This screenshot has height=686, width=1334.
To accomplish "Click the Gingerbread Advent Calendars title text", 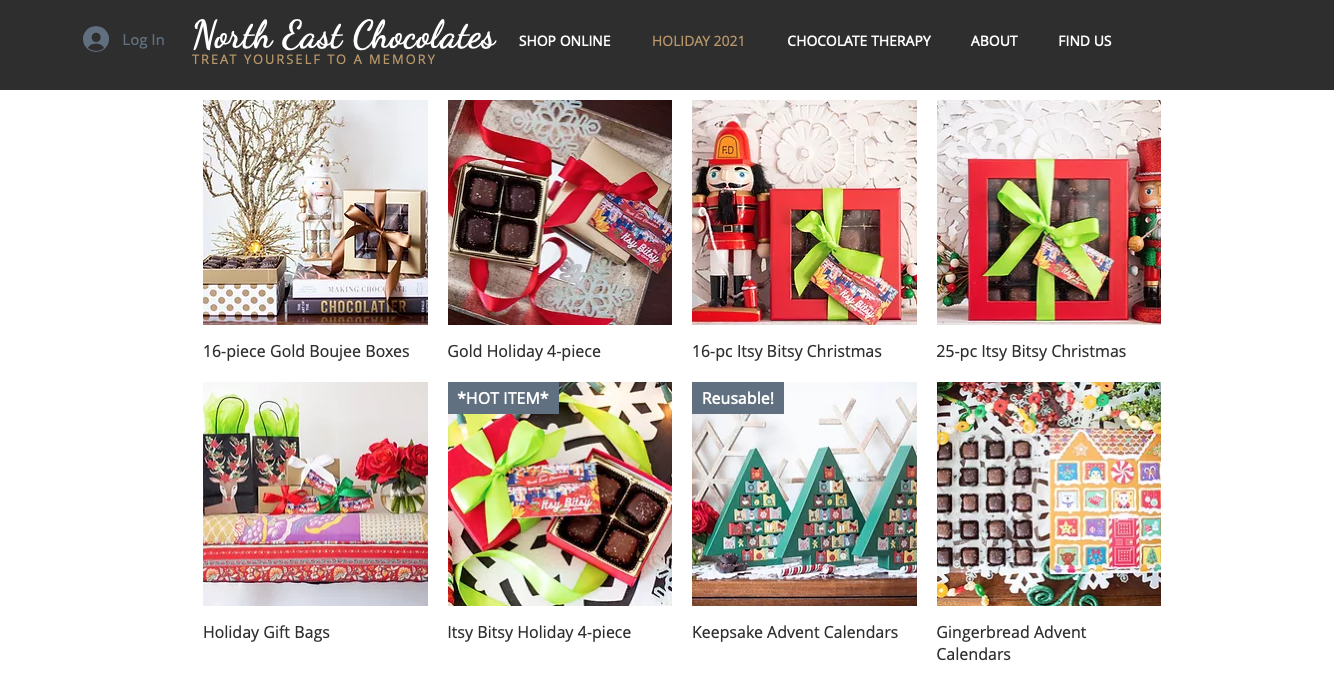I will click(x=1011, y=643).
